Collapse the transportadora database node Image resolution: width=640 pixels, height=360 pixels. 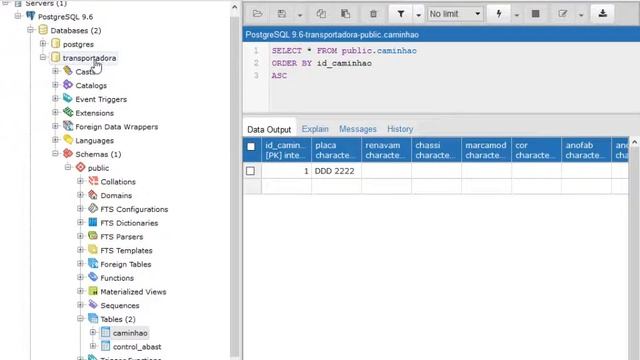[43, 57]
